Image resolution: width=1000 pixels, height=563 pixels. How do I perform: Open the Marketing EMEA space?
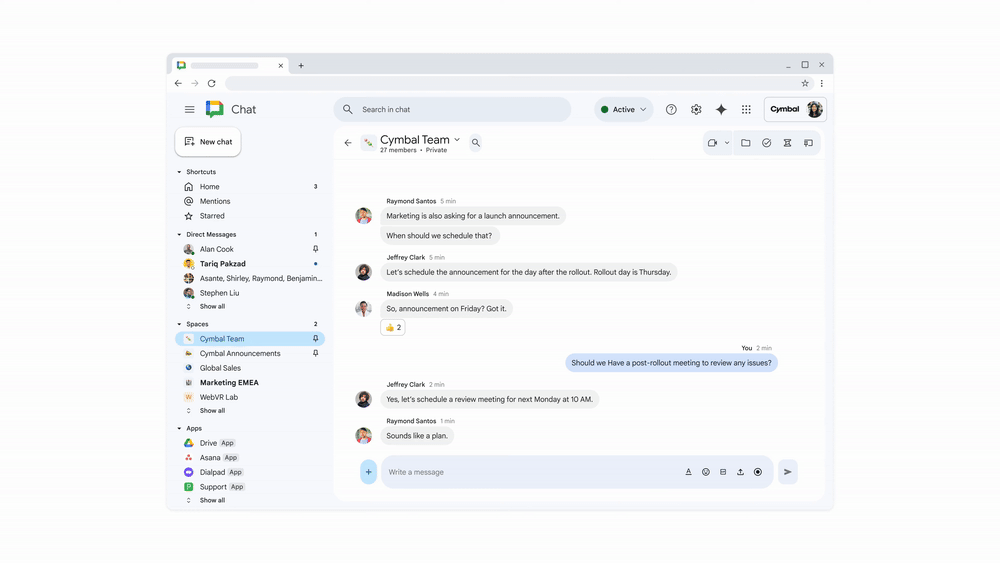coord(229,382)
